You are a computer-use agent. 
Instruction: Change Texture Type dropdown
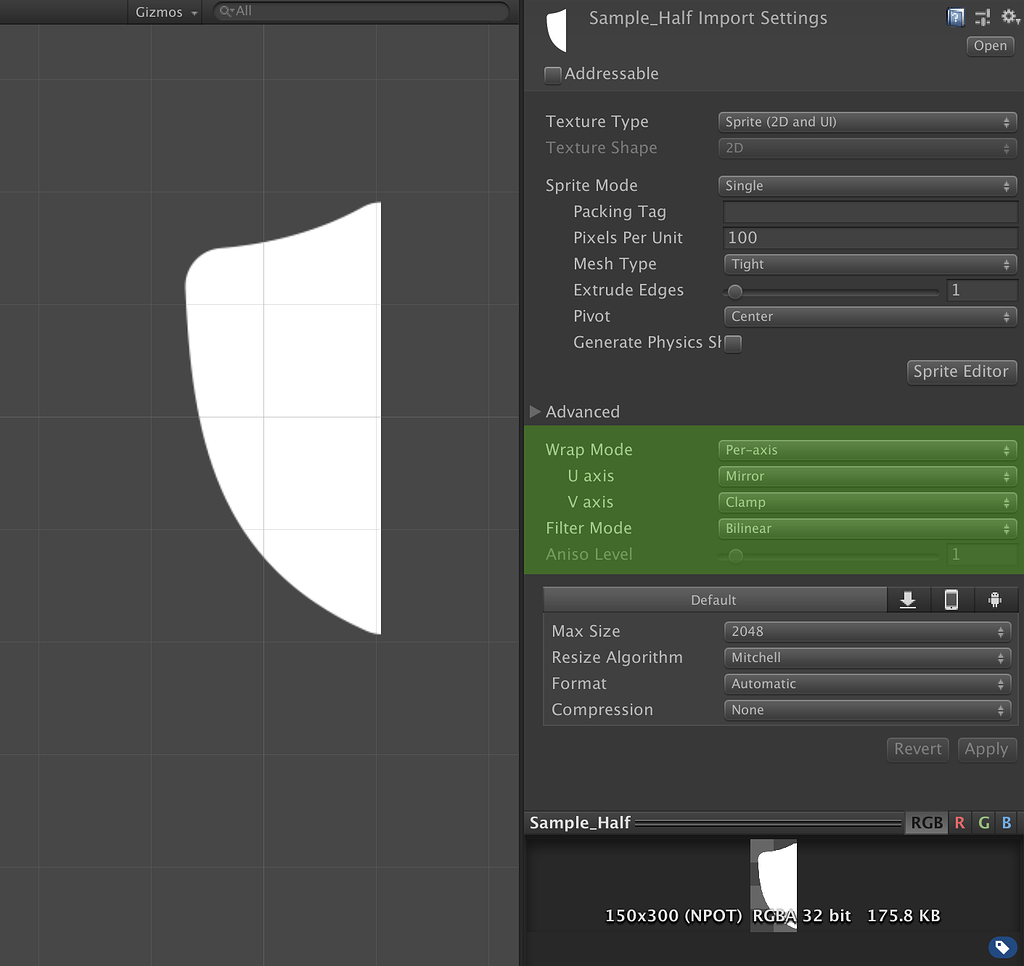(x=866, y=121)
